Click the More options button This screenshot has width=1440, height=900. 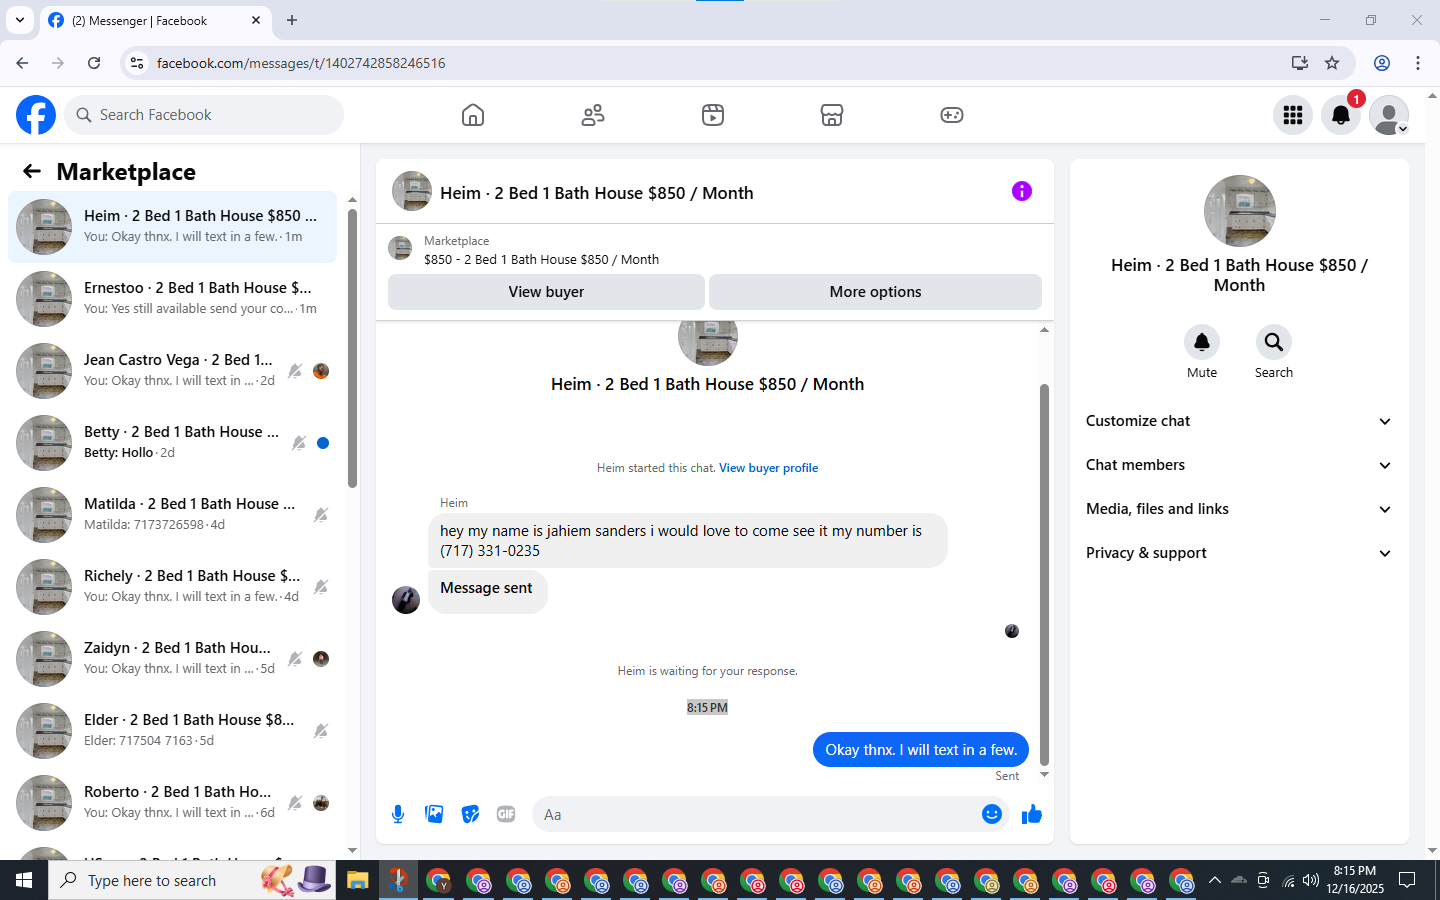(875, 292)
